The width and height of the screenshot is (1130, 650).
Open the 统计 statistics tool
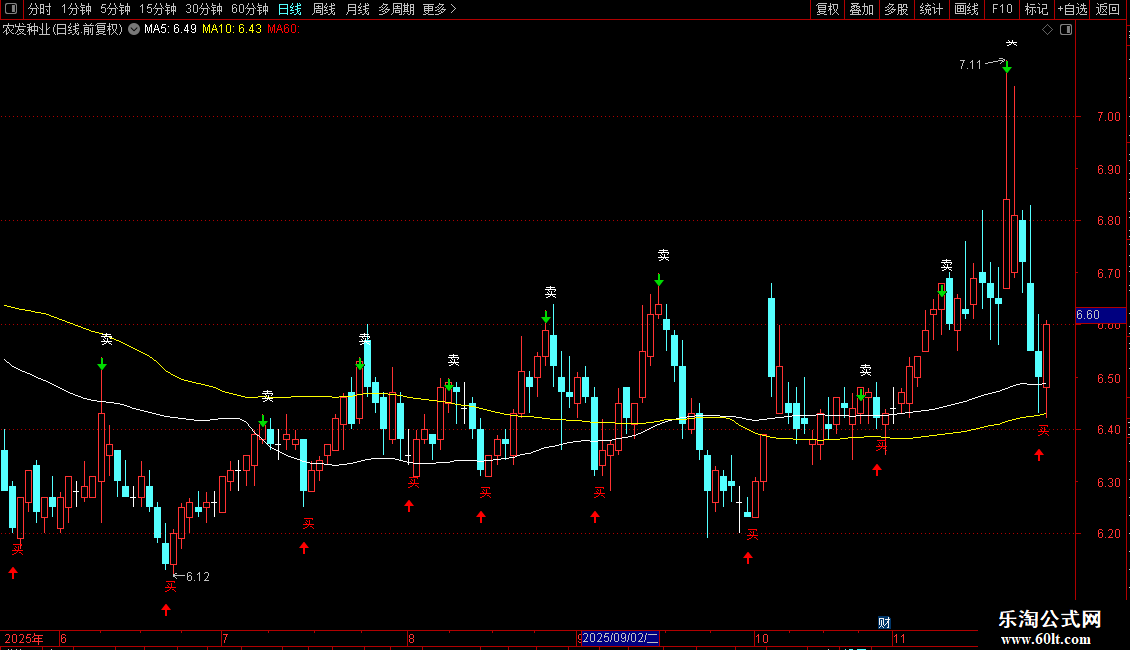[x=931, y=9]
